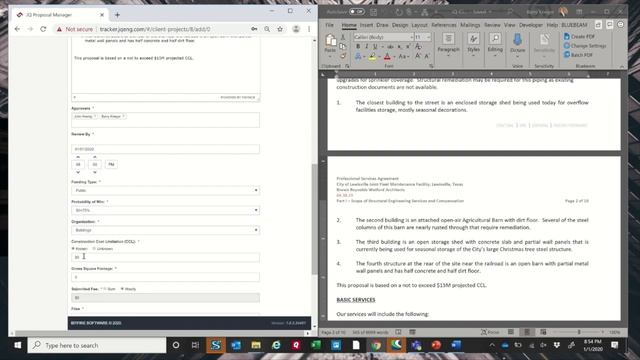Reload the Chrome page
Screen dimensions: 640x360
click(43, 29)
